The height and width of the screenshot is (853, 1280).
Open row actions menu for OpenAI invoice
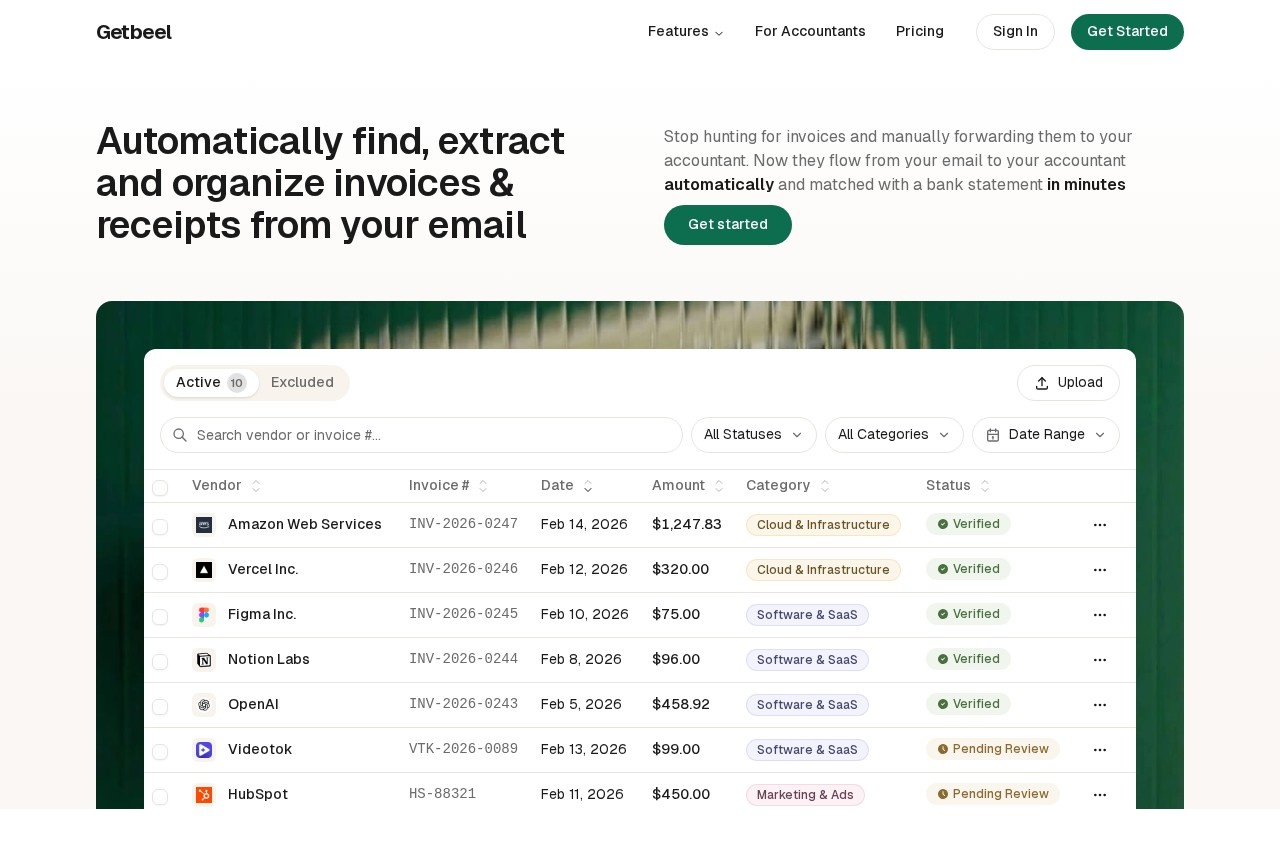tap(1100, 705)
